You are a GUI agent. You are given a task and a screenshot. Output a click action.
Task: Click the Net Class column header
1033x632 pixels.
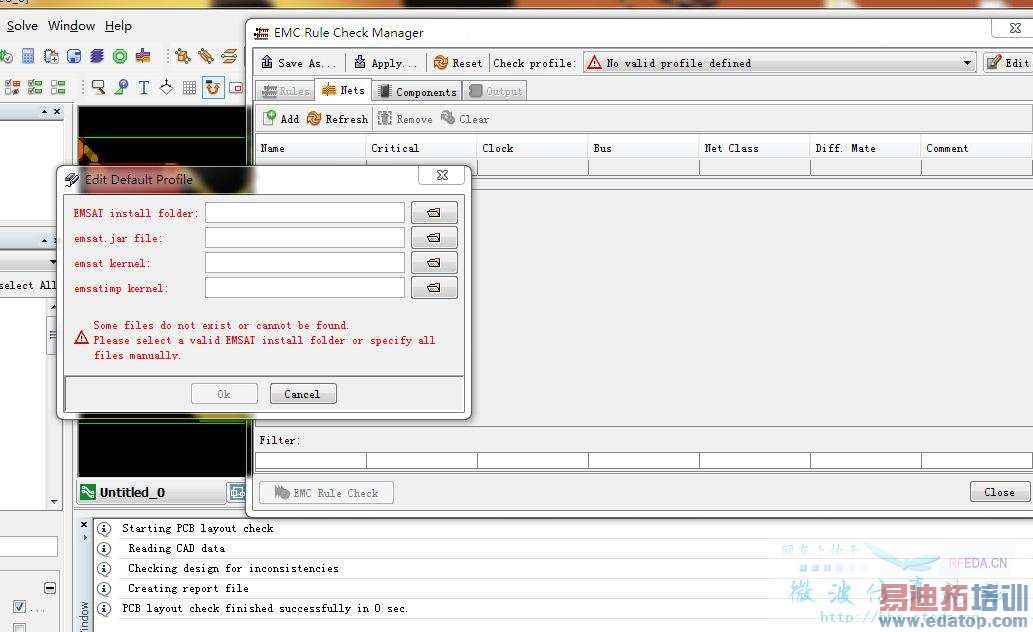coord(754,148)
